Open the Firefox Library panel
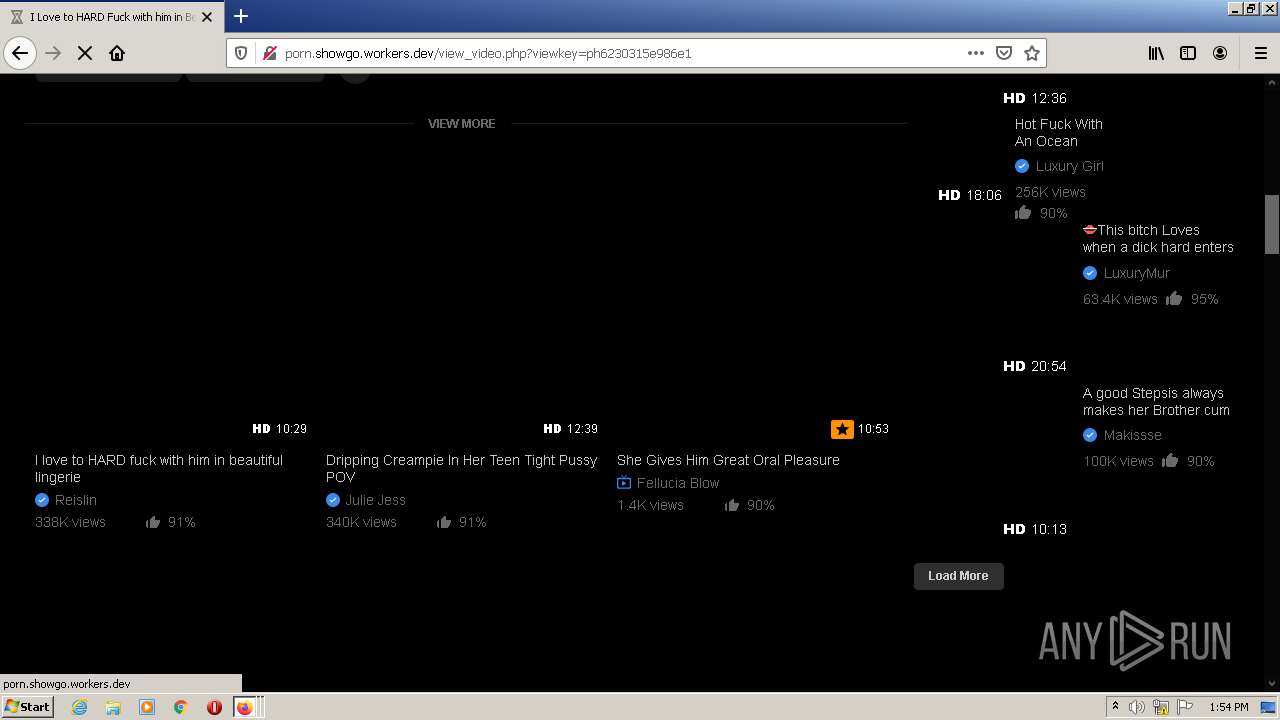The image size is (1280, 720). coord(1156,53)
